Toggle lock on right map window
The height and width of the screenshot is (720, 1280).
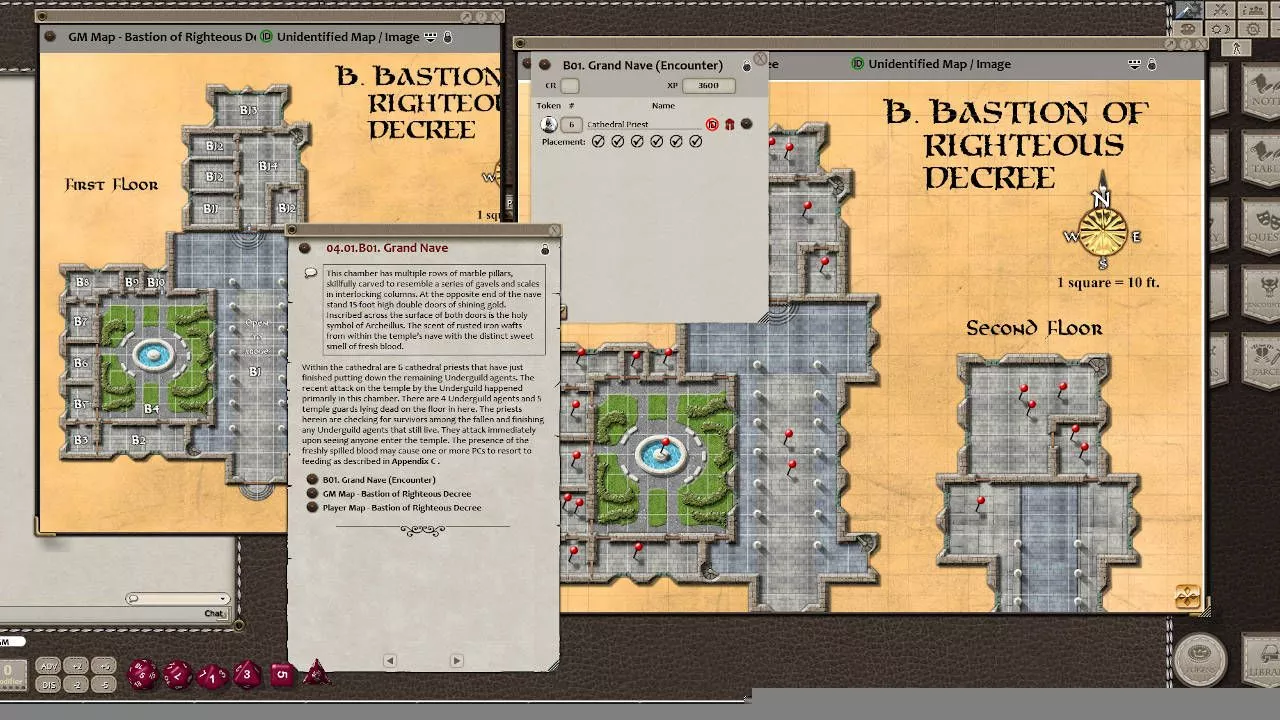click(1152, 64)
